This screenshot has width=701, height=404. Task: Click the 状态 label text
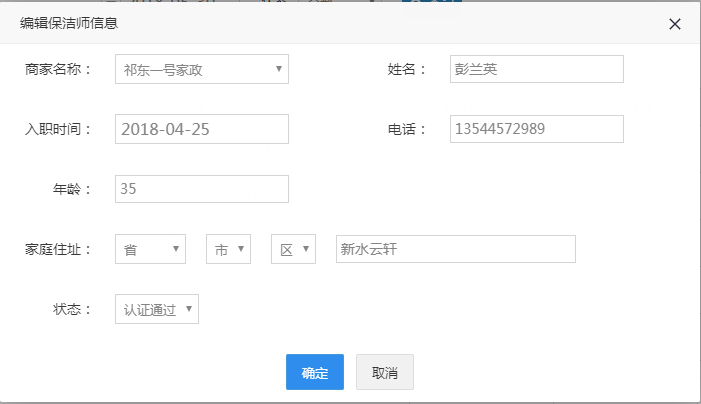pos(72,309)
